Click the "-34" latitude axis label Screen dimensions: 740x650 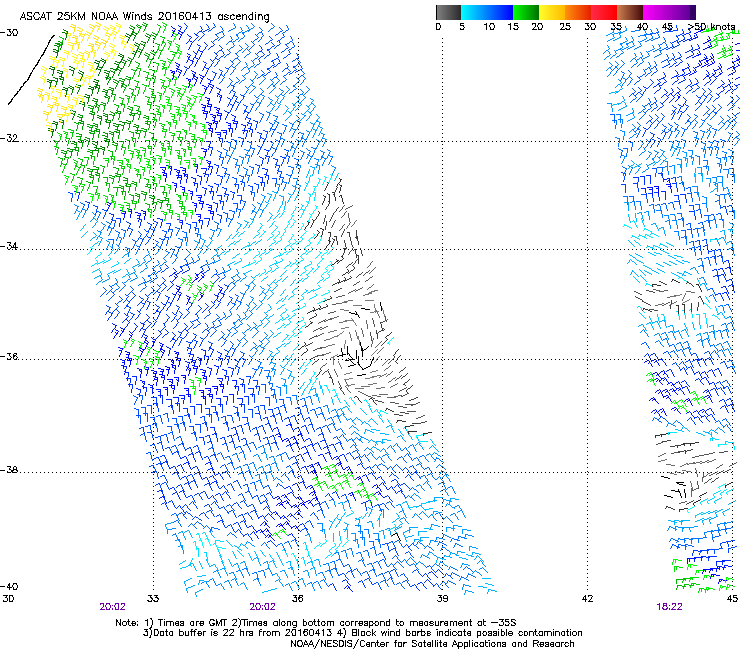(x=10, y=246)
